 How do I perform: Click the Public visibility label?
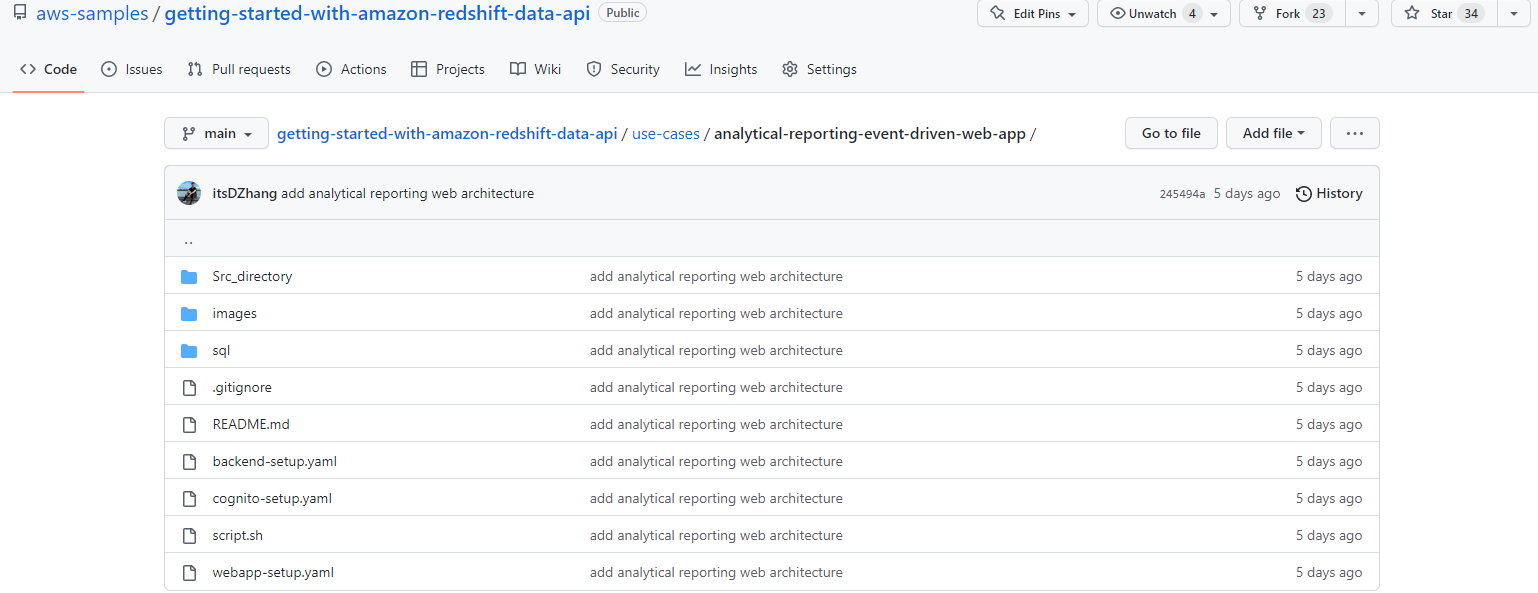coord(623,13)
